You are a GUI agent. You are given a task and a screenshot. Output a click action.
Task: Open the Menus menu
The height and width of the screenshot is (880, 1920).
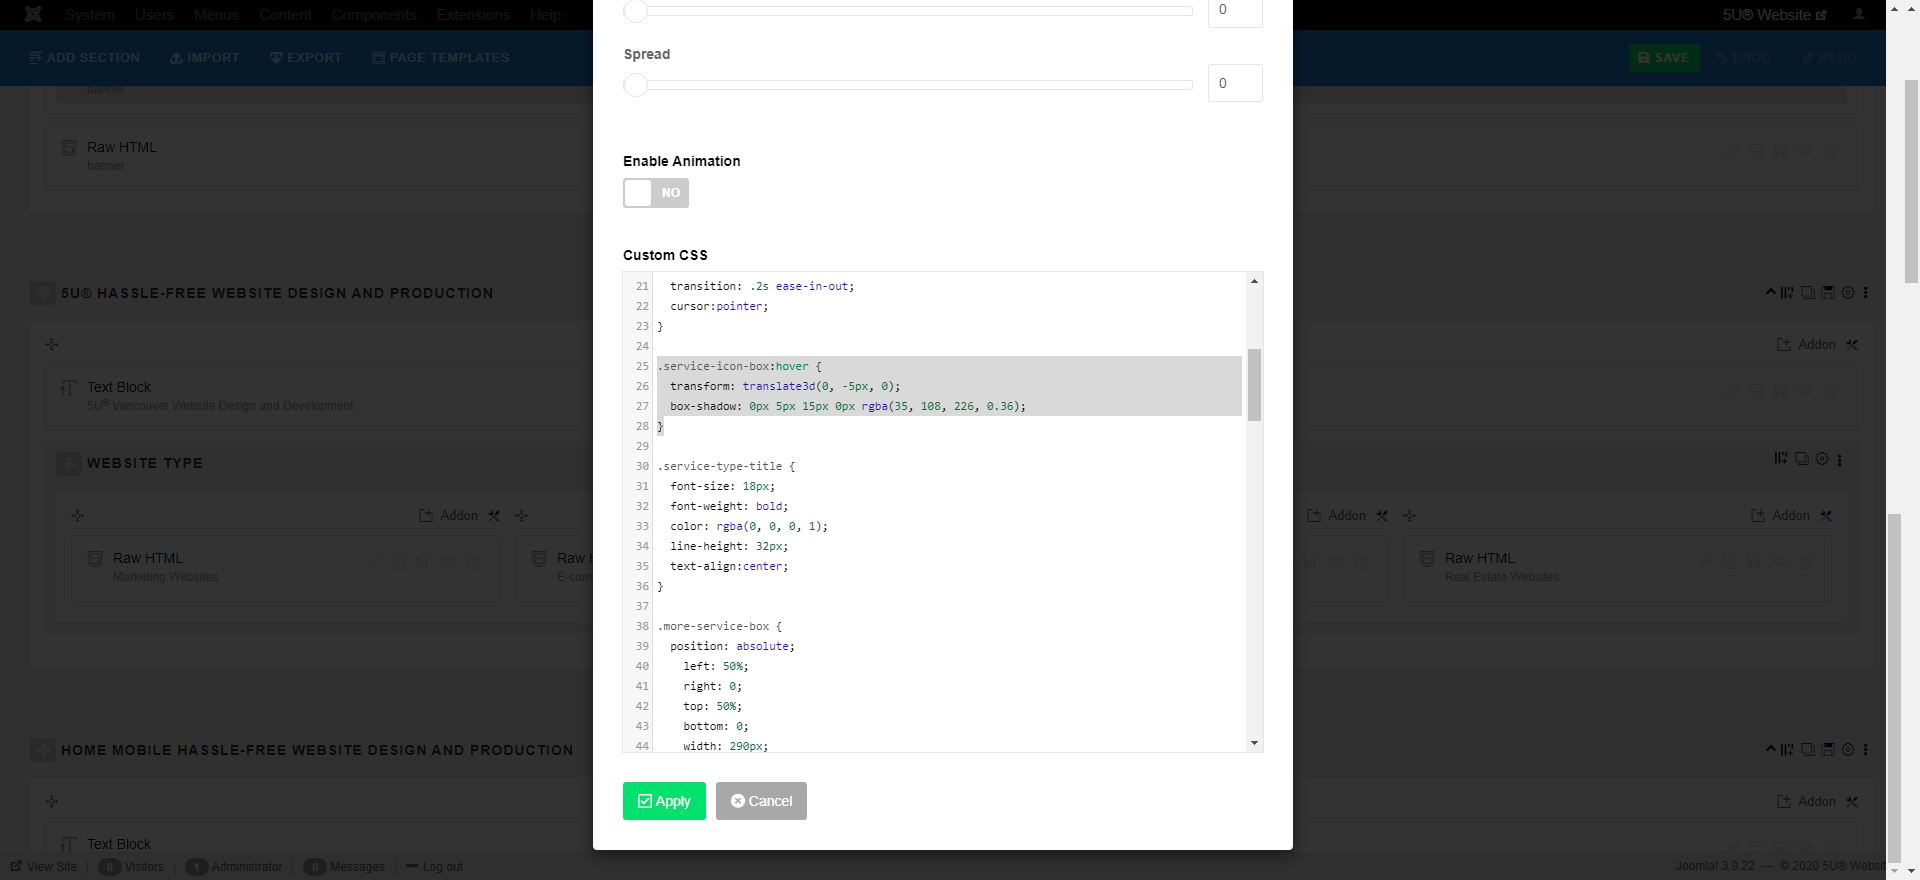(x=216, y=15)
